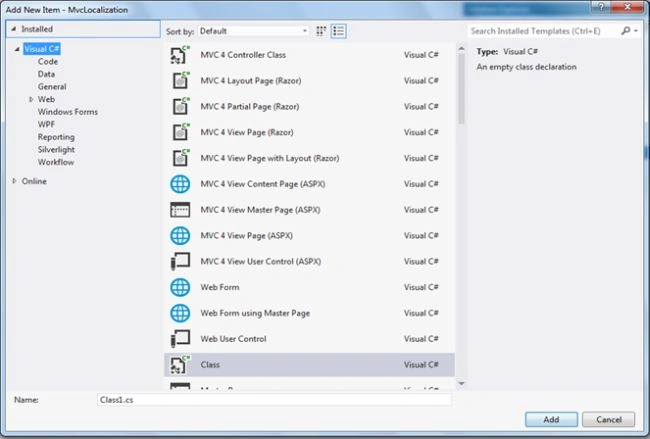Select 'MVC 4 Layout Page (Razor)' text
Screen dimensions: 650x439
coord(251,80)
